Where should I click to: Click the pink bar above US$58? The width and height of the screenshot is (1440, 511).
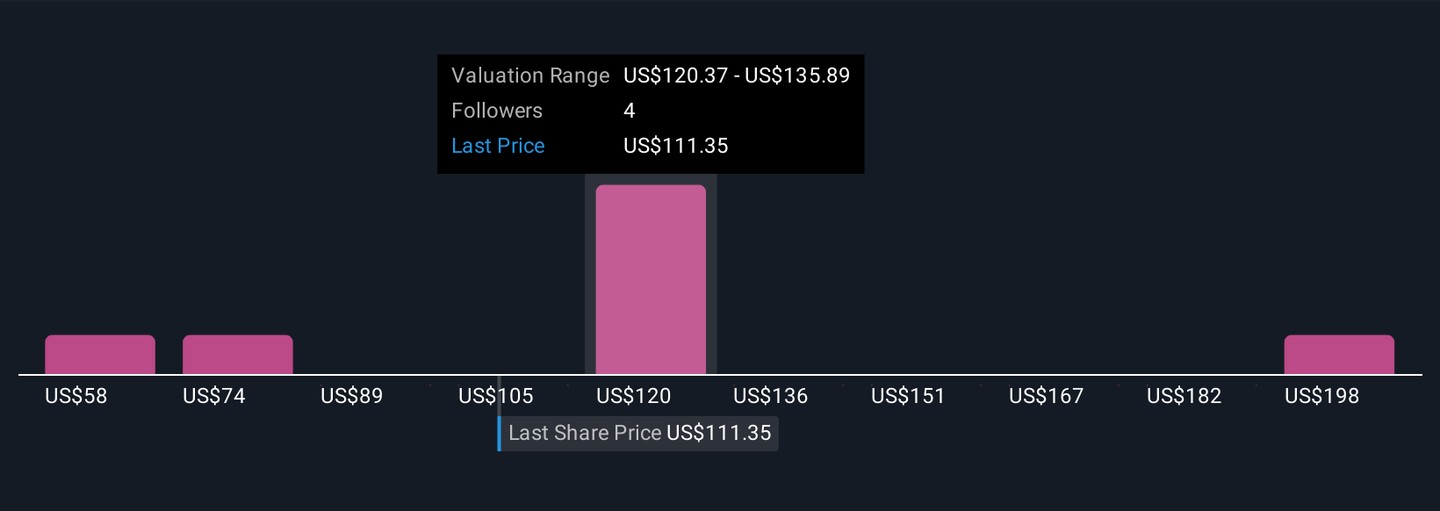point(100,354)
